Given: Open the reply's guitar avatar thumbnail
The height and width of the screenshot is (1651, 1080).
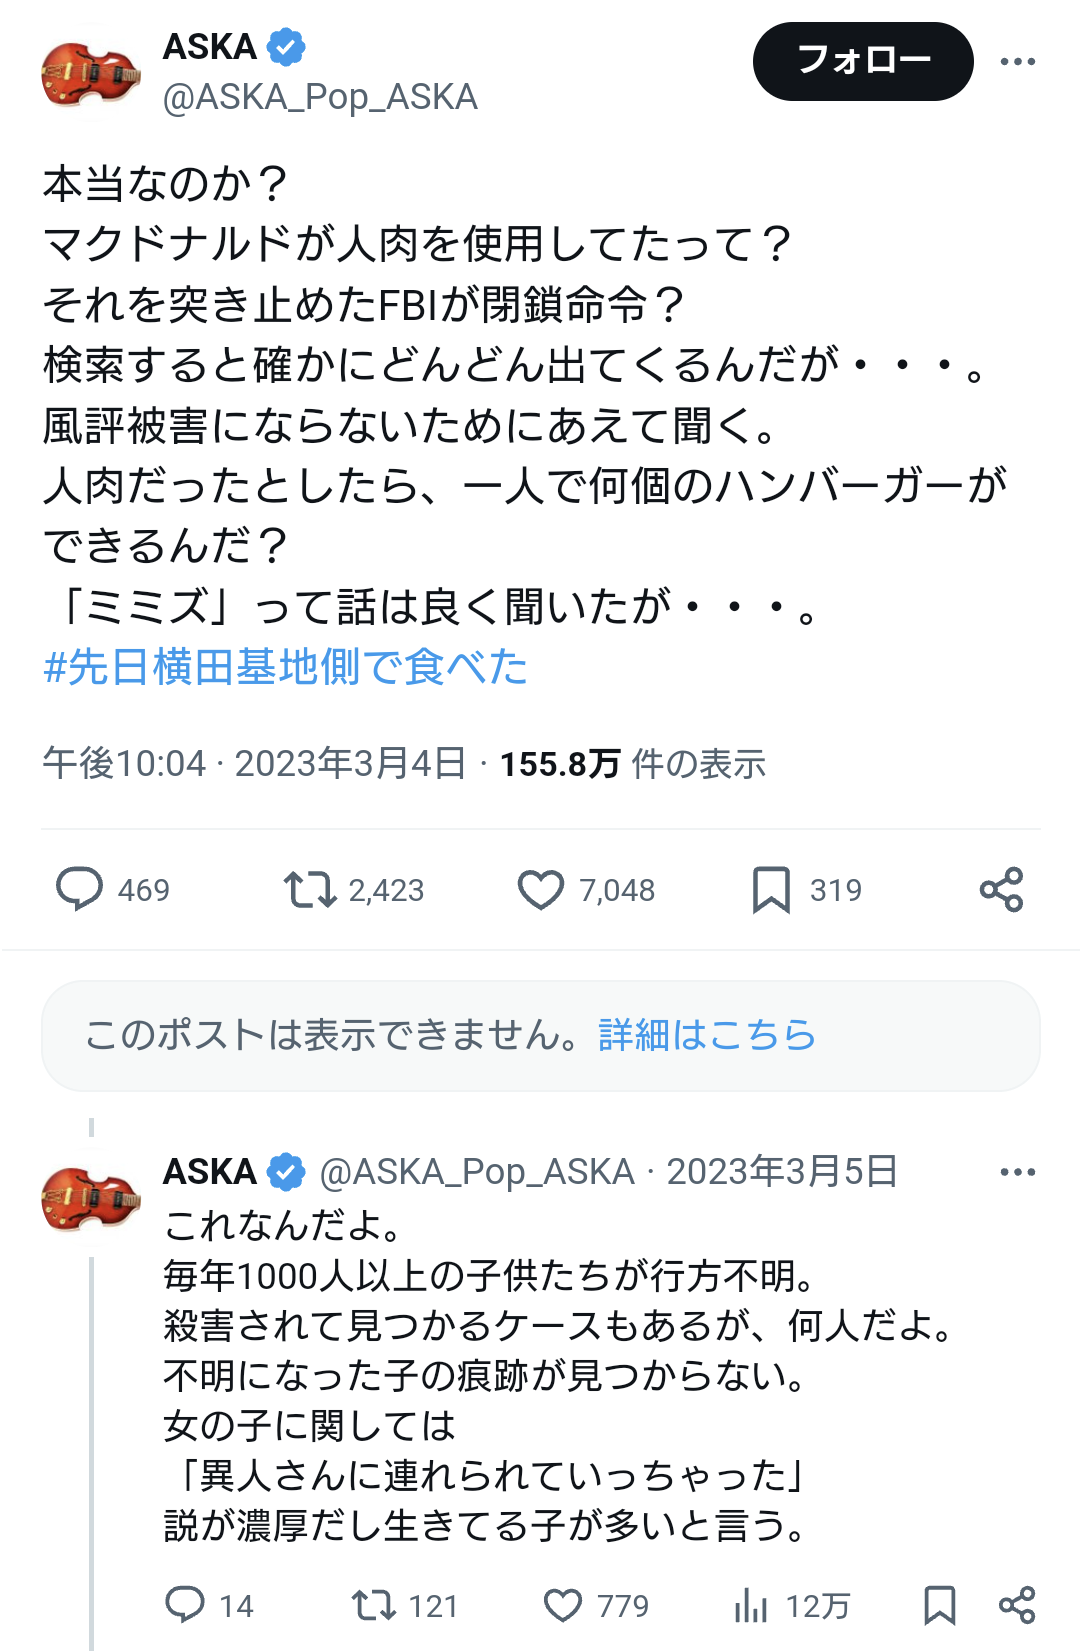Looking at the screenshot, I should [x=90, y=1197].
